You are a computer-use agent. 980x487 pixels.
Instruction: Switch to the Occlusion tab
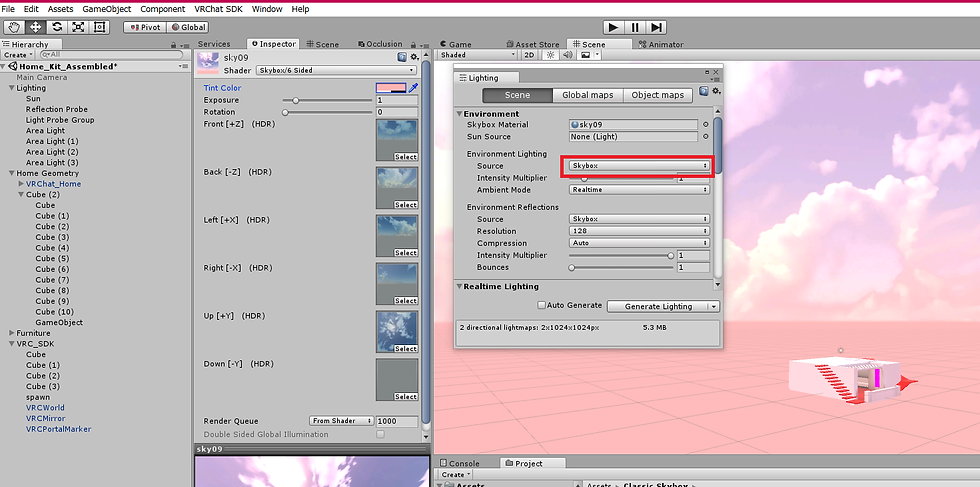381,44
